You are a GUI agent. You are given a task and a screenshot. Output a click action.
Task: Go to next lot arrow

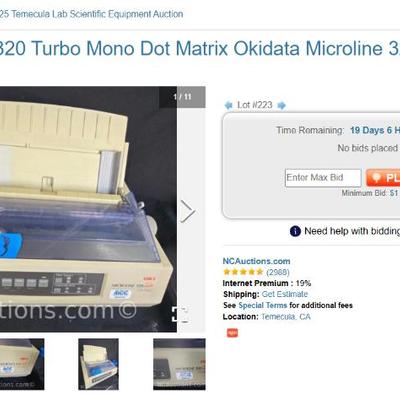[x=282, y=105]
